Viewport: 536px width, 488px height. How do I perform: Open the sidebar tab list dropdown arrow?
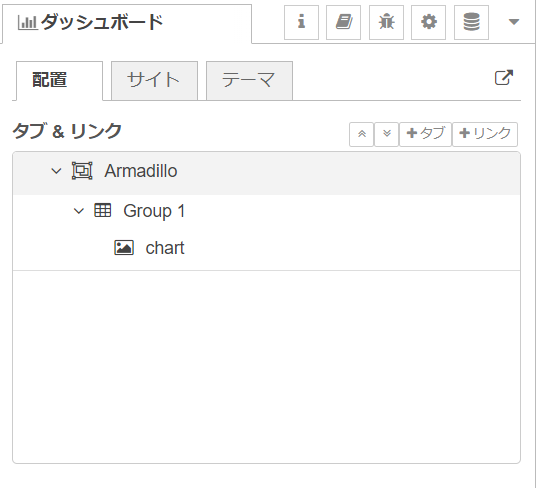tap(514, 22)
